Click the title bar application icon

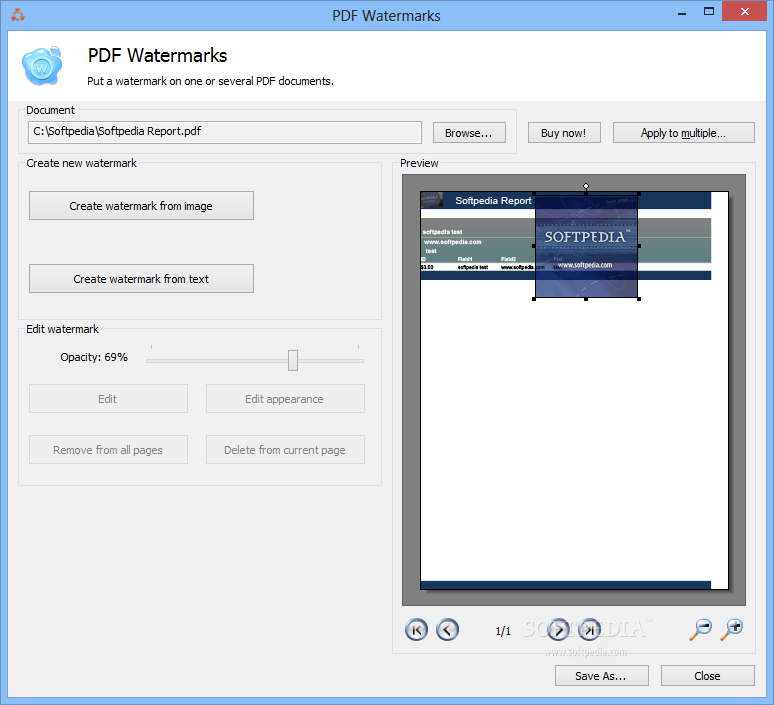pyautogui.click(x=18, y=15)
